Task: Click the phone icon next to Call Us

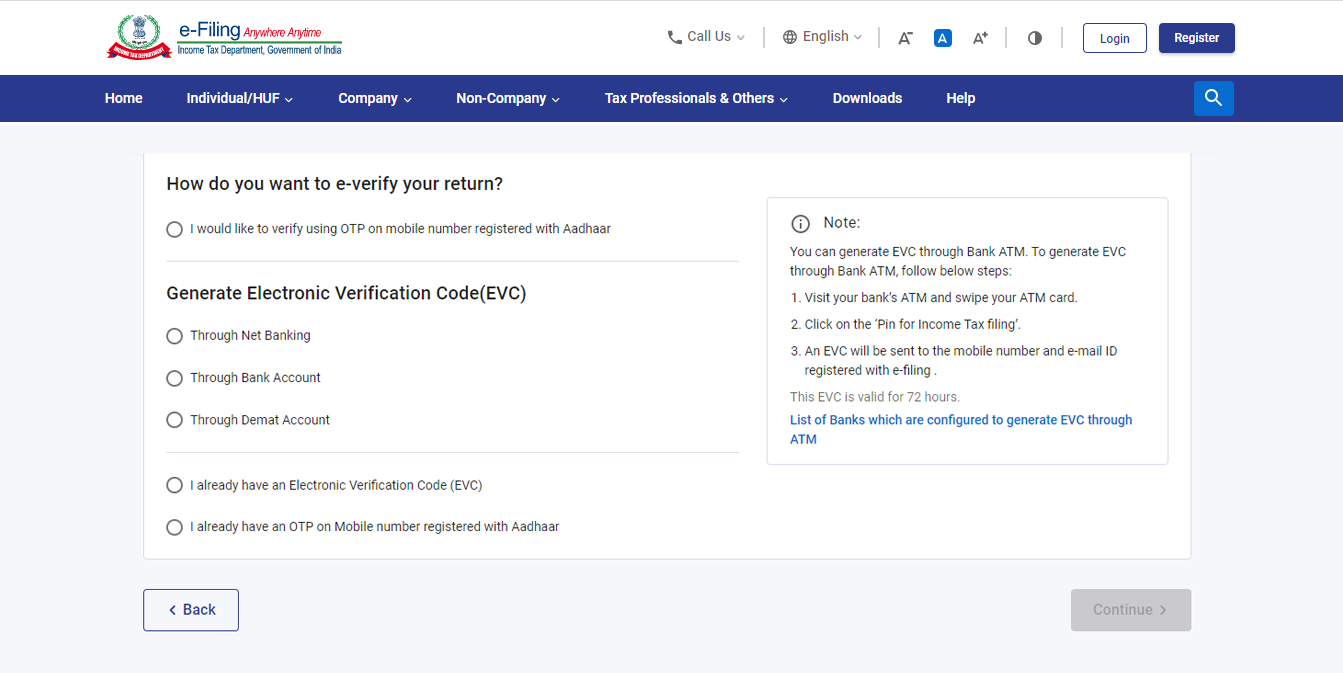Action: point(674,36)
